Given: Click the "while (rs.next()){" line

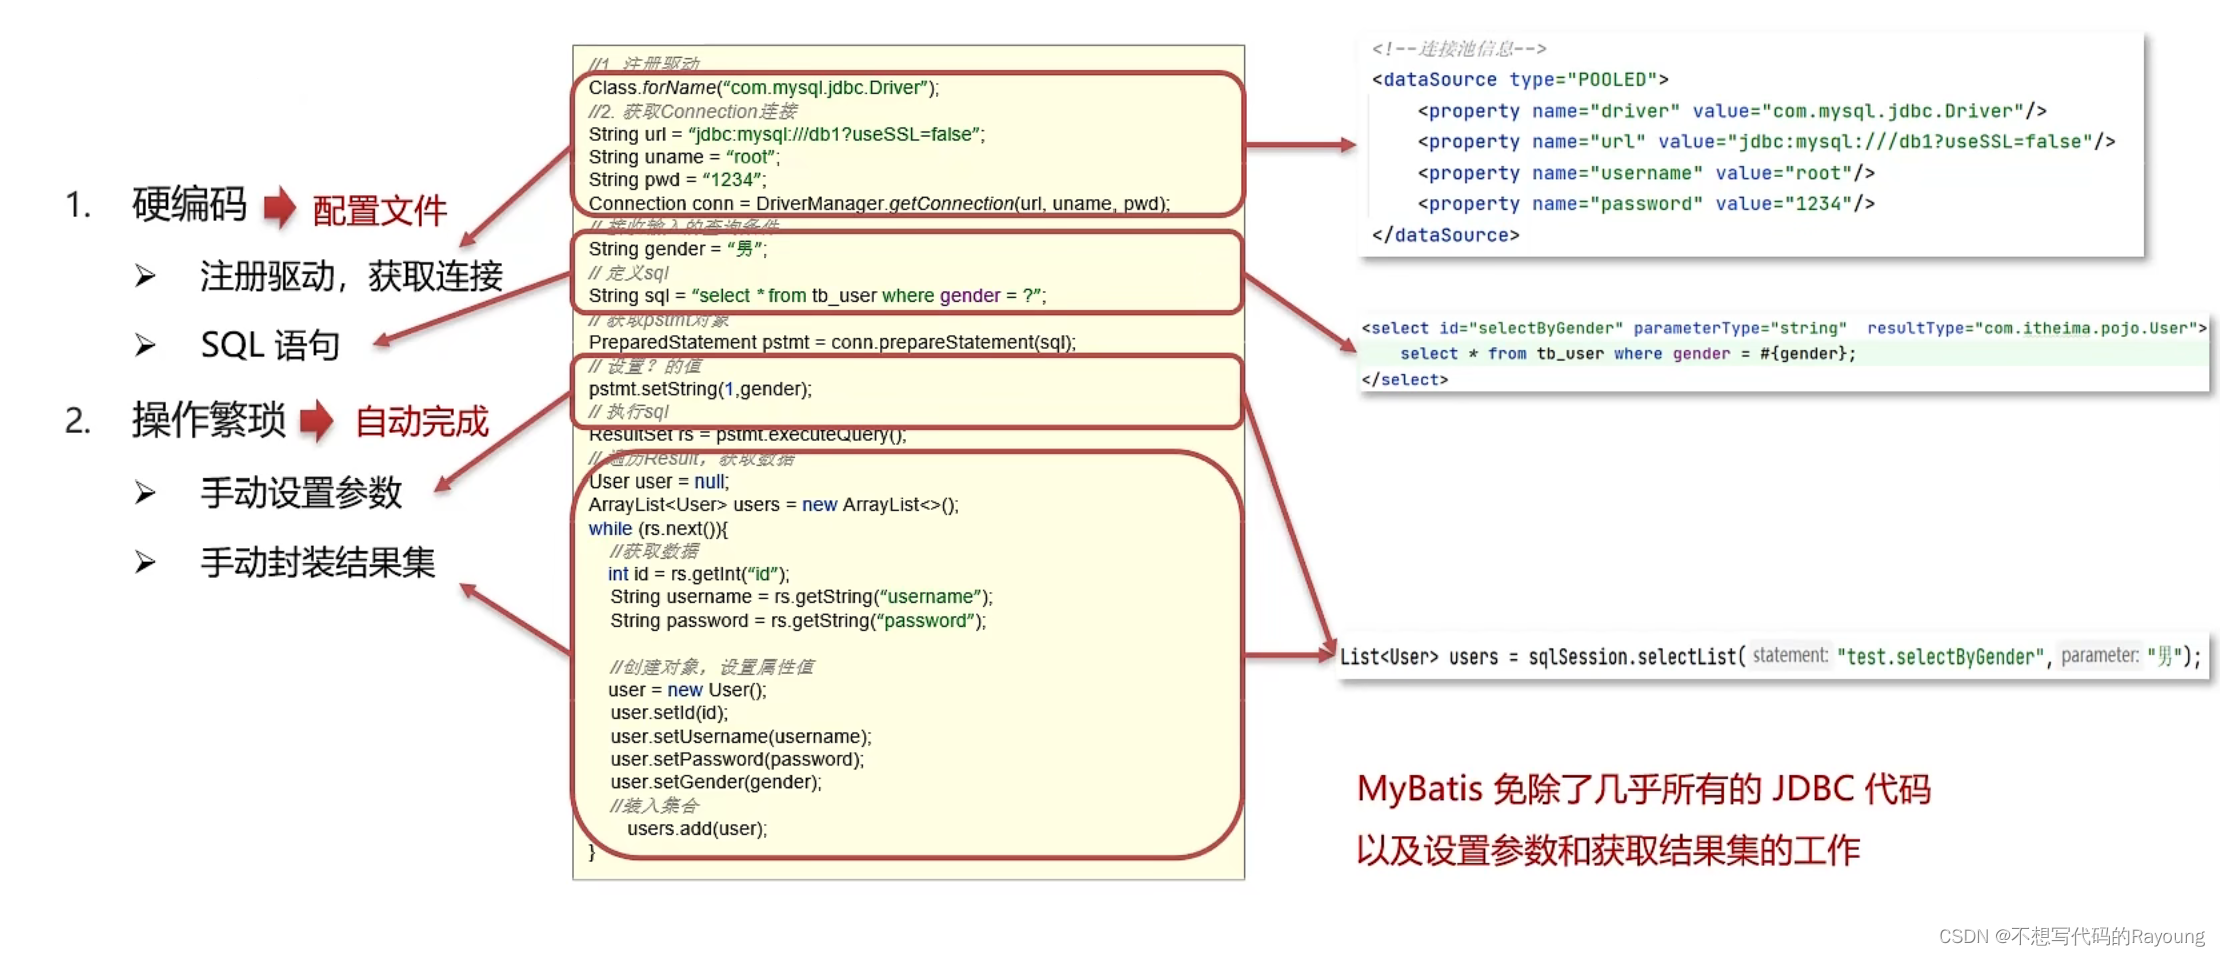Looking at the screenshot, I should 658,529.
